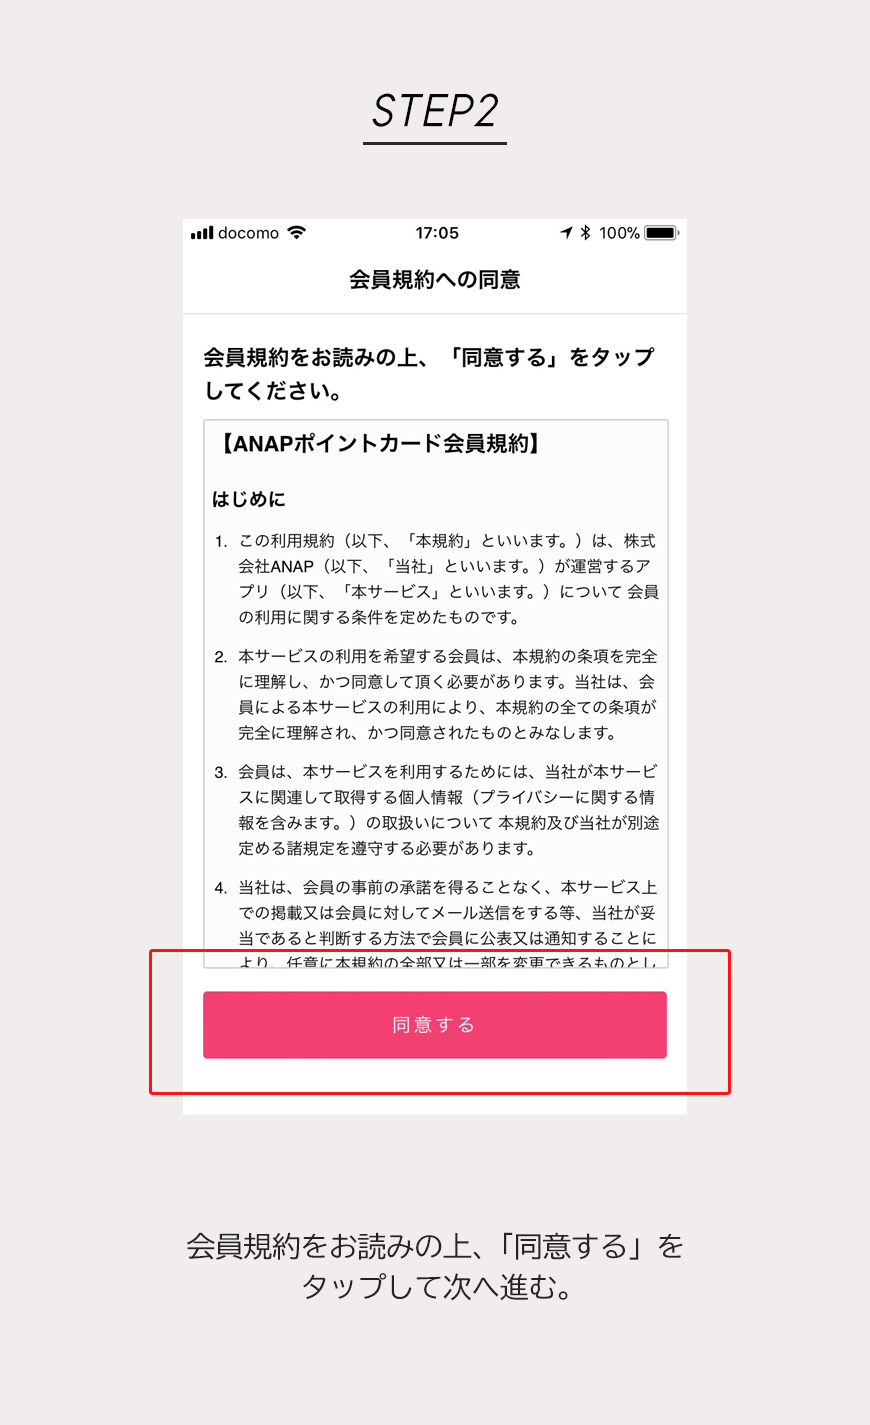Click terms clause number 4 text
This screenshot has height=1425, width=870.
point(437,923)
